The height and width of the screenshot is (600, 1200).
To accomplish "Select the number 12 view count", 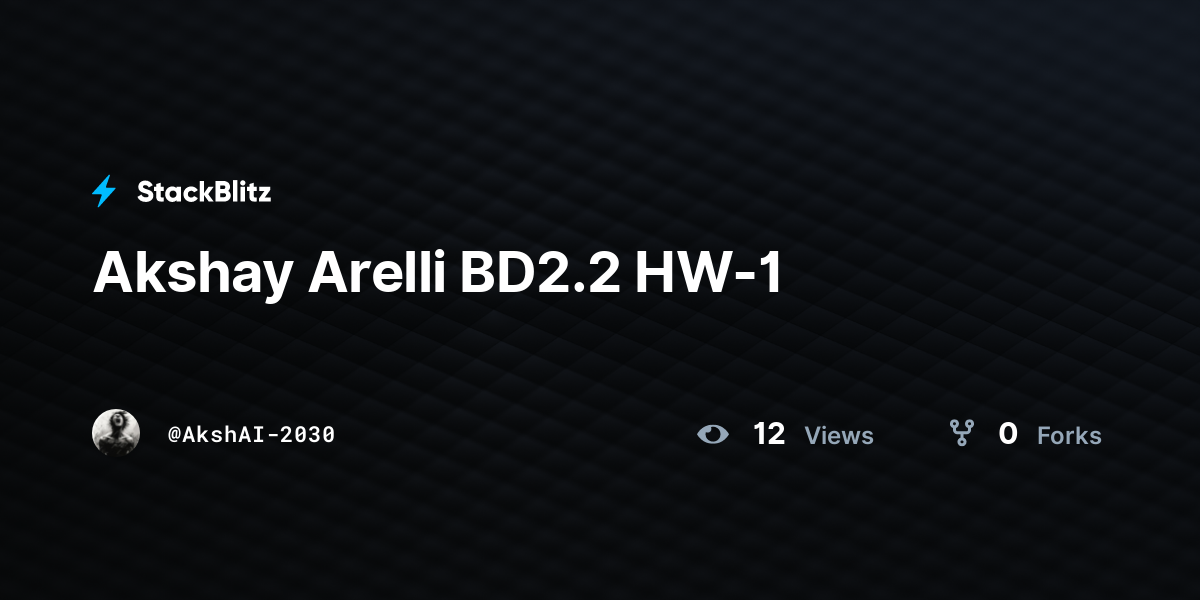I will (x=769, y=434).
